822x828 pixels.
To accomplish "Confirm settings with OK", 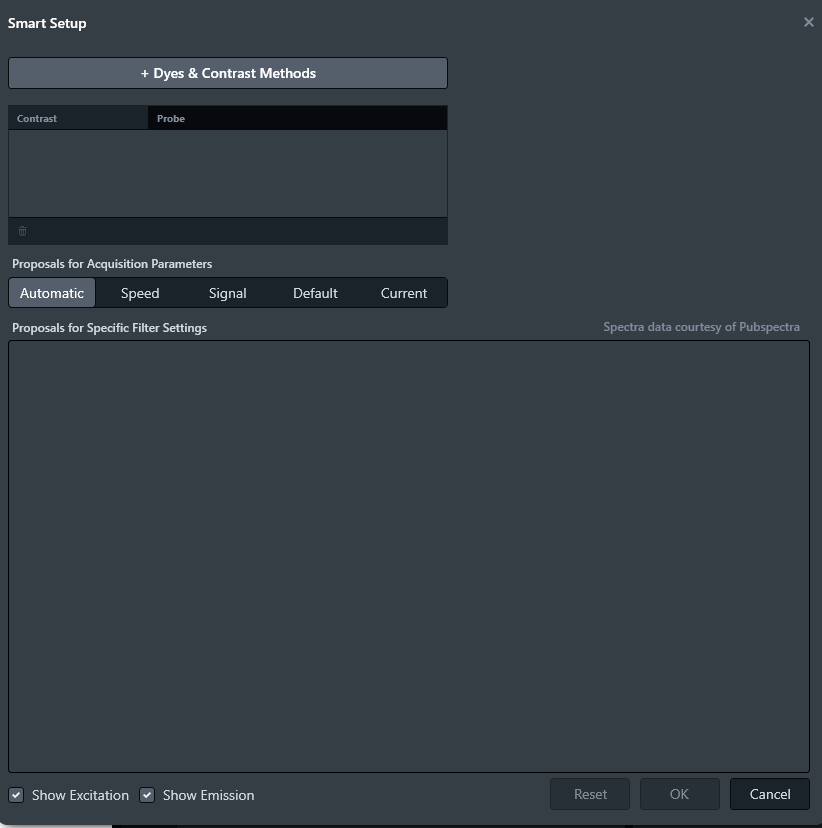I will (x=679, y=793).
